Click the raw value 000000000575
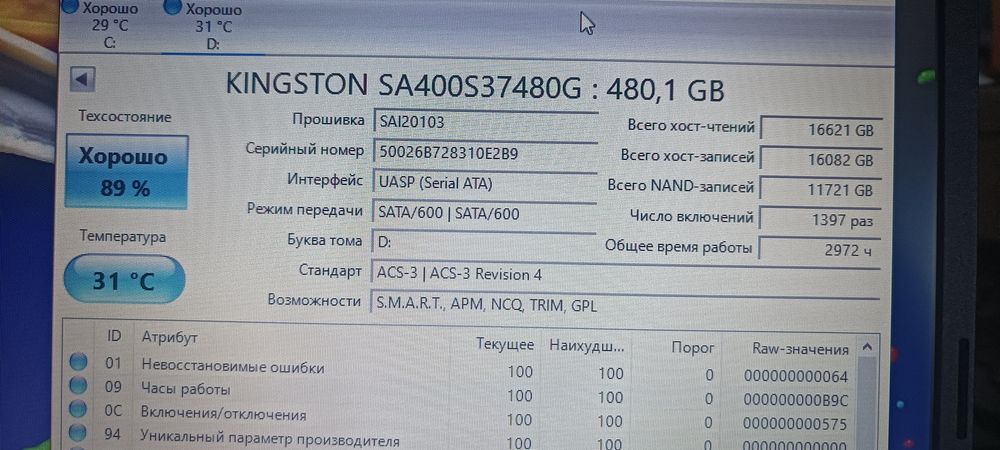1000x450 pixels. 796,424
